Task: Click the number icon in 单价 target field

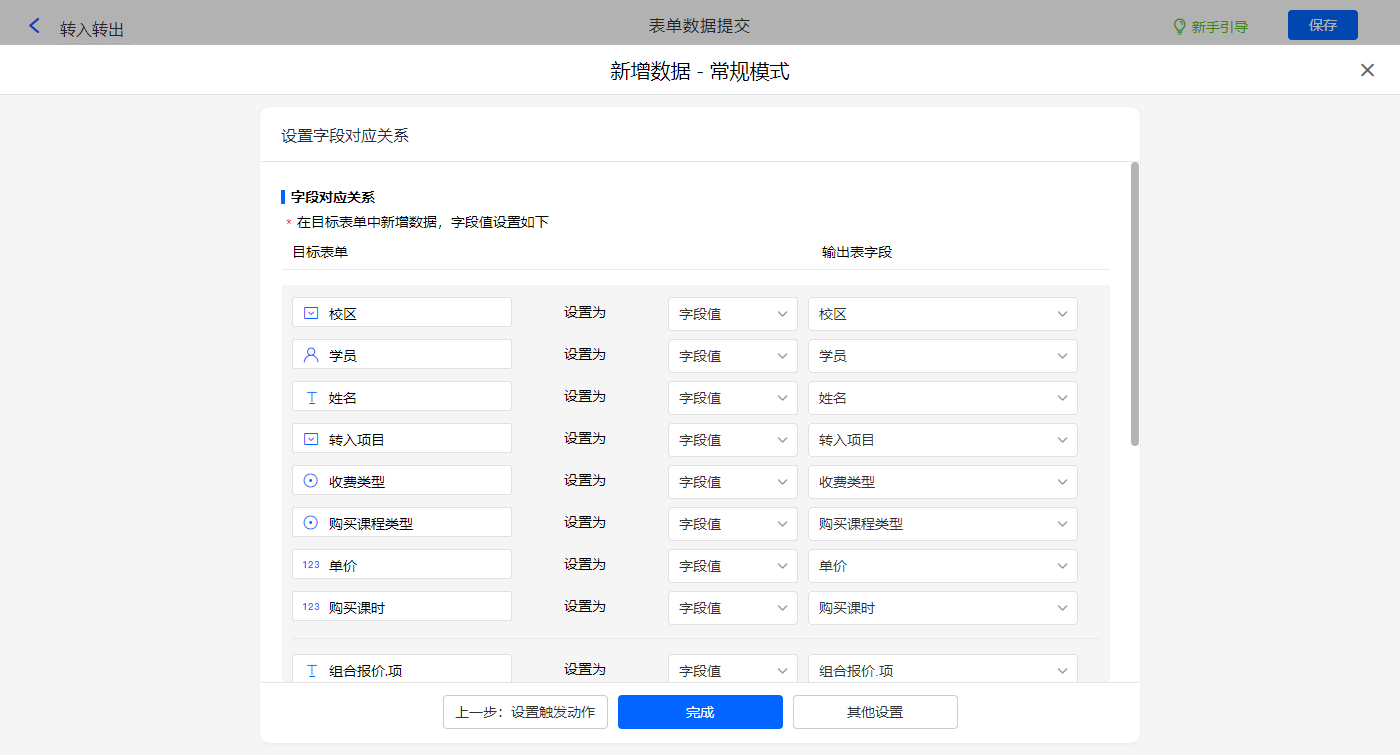Action: coord(311,565)
